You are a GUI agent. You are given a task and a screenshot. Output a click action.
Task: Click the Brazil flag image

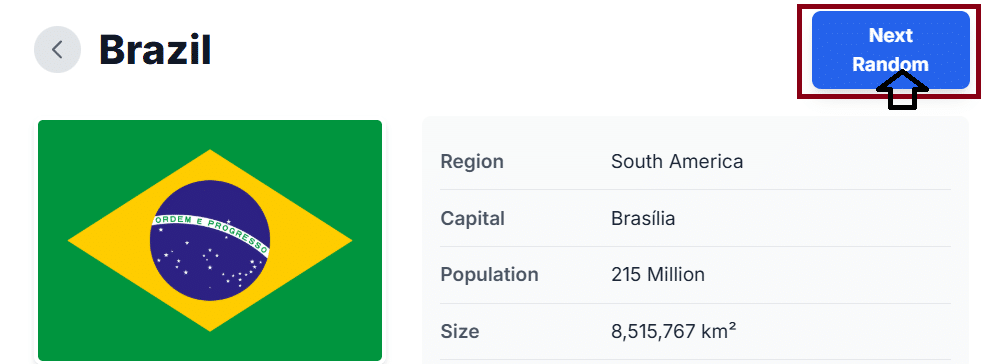(x=210, y=240)
